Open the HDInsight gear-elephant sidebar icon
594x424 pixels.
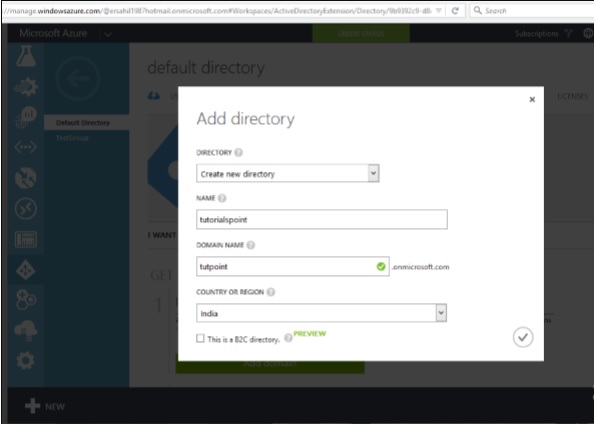tap(26, 87)
